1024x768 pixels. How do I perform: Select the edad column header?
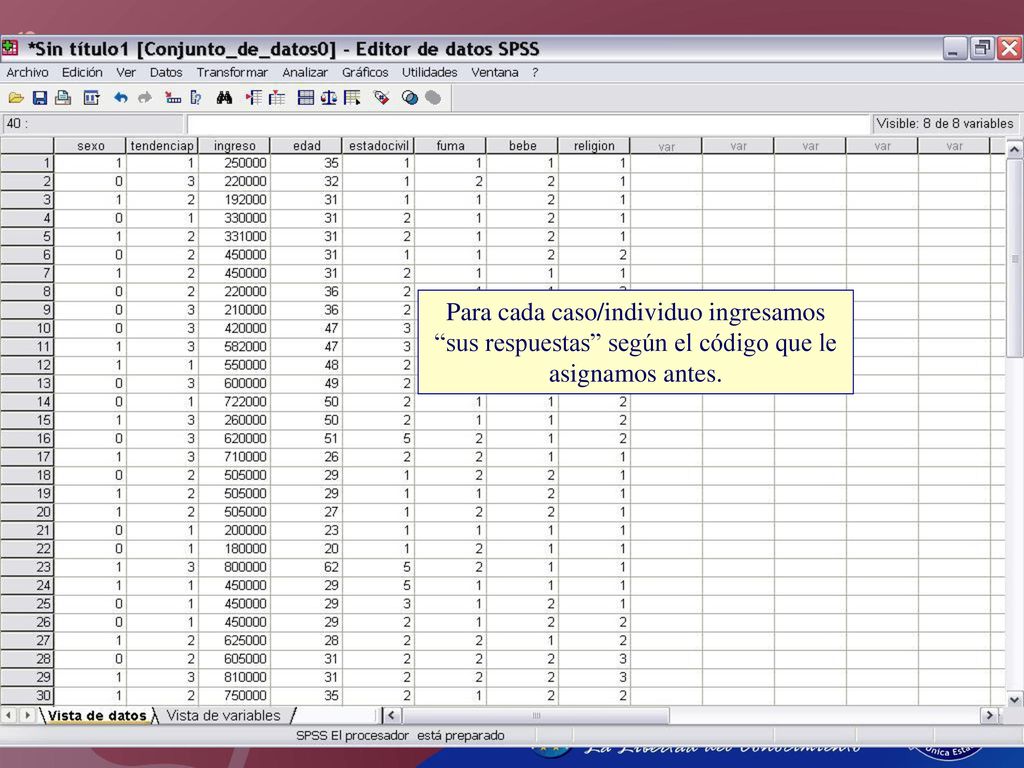click(306, 146)
